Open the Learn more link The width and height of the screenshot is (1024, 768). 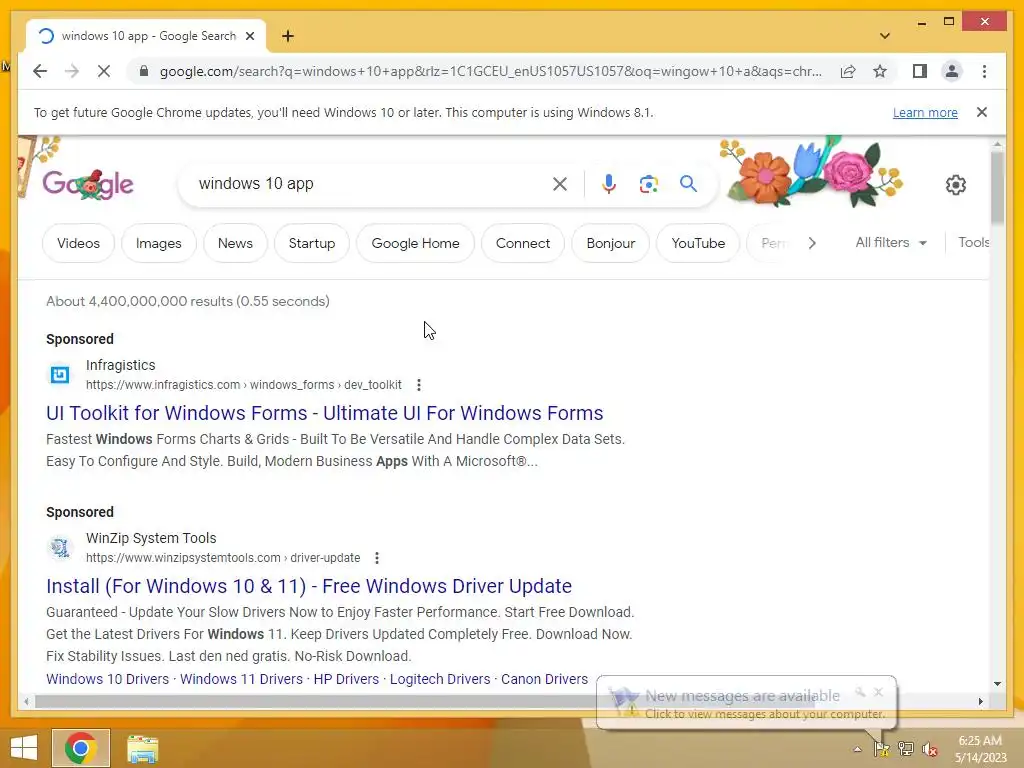925,112
